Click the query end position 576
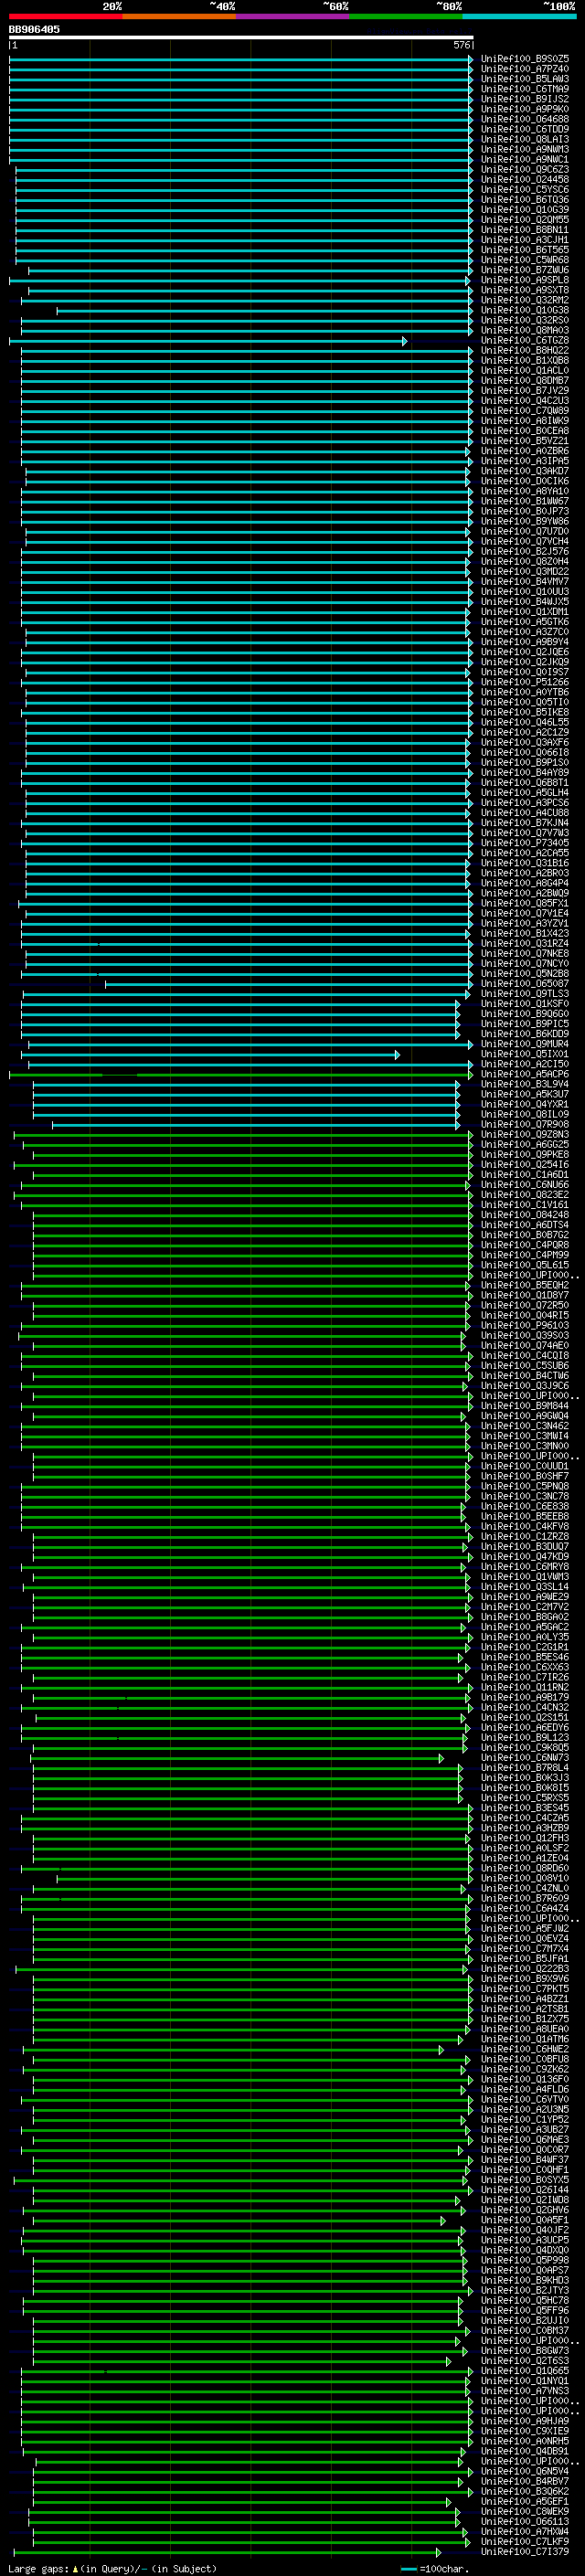The height and width of the screenshot is (2576, 585). [x=461, y=45]
